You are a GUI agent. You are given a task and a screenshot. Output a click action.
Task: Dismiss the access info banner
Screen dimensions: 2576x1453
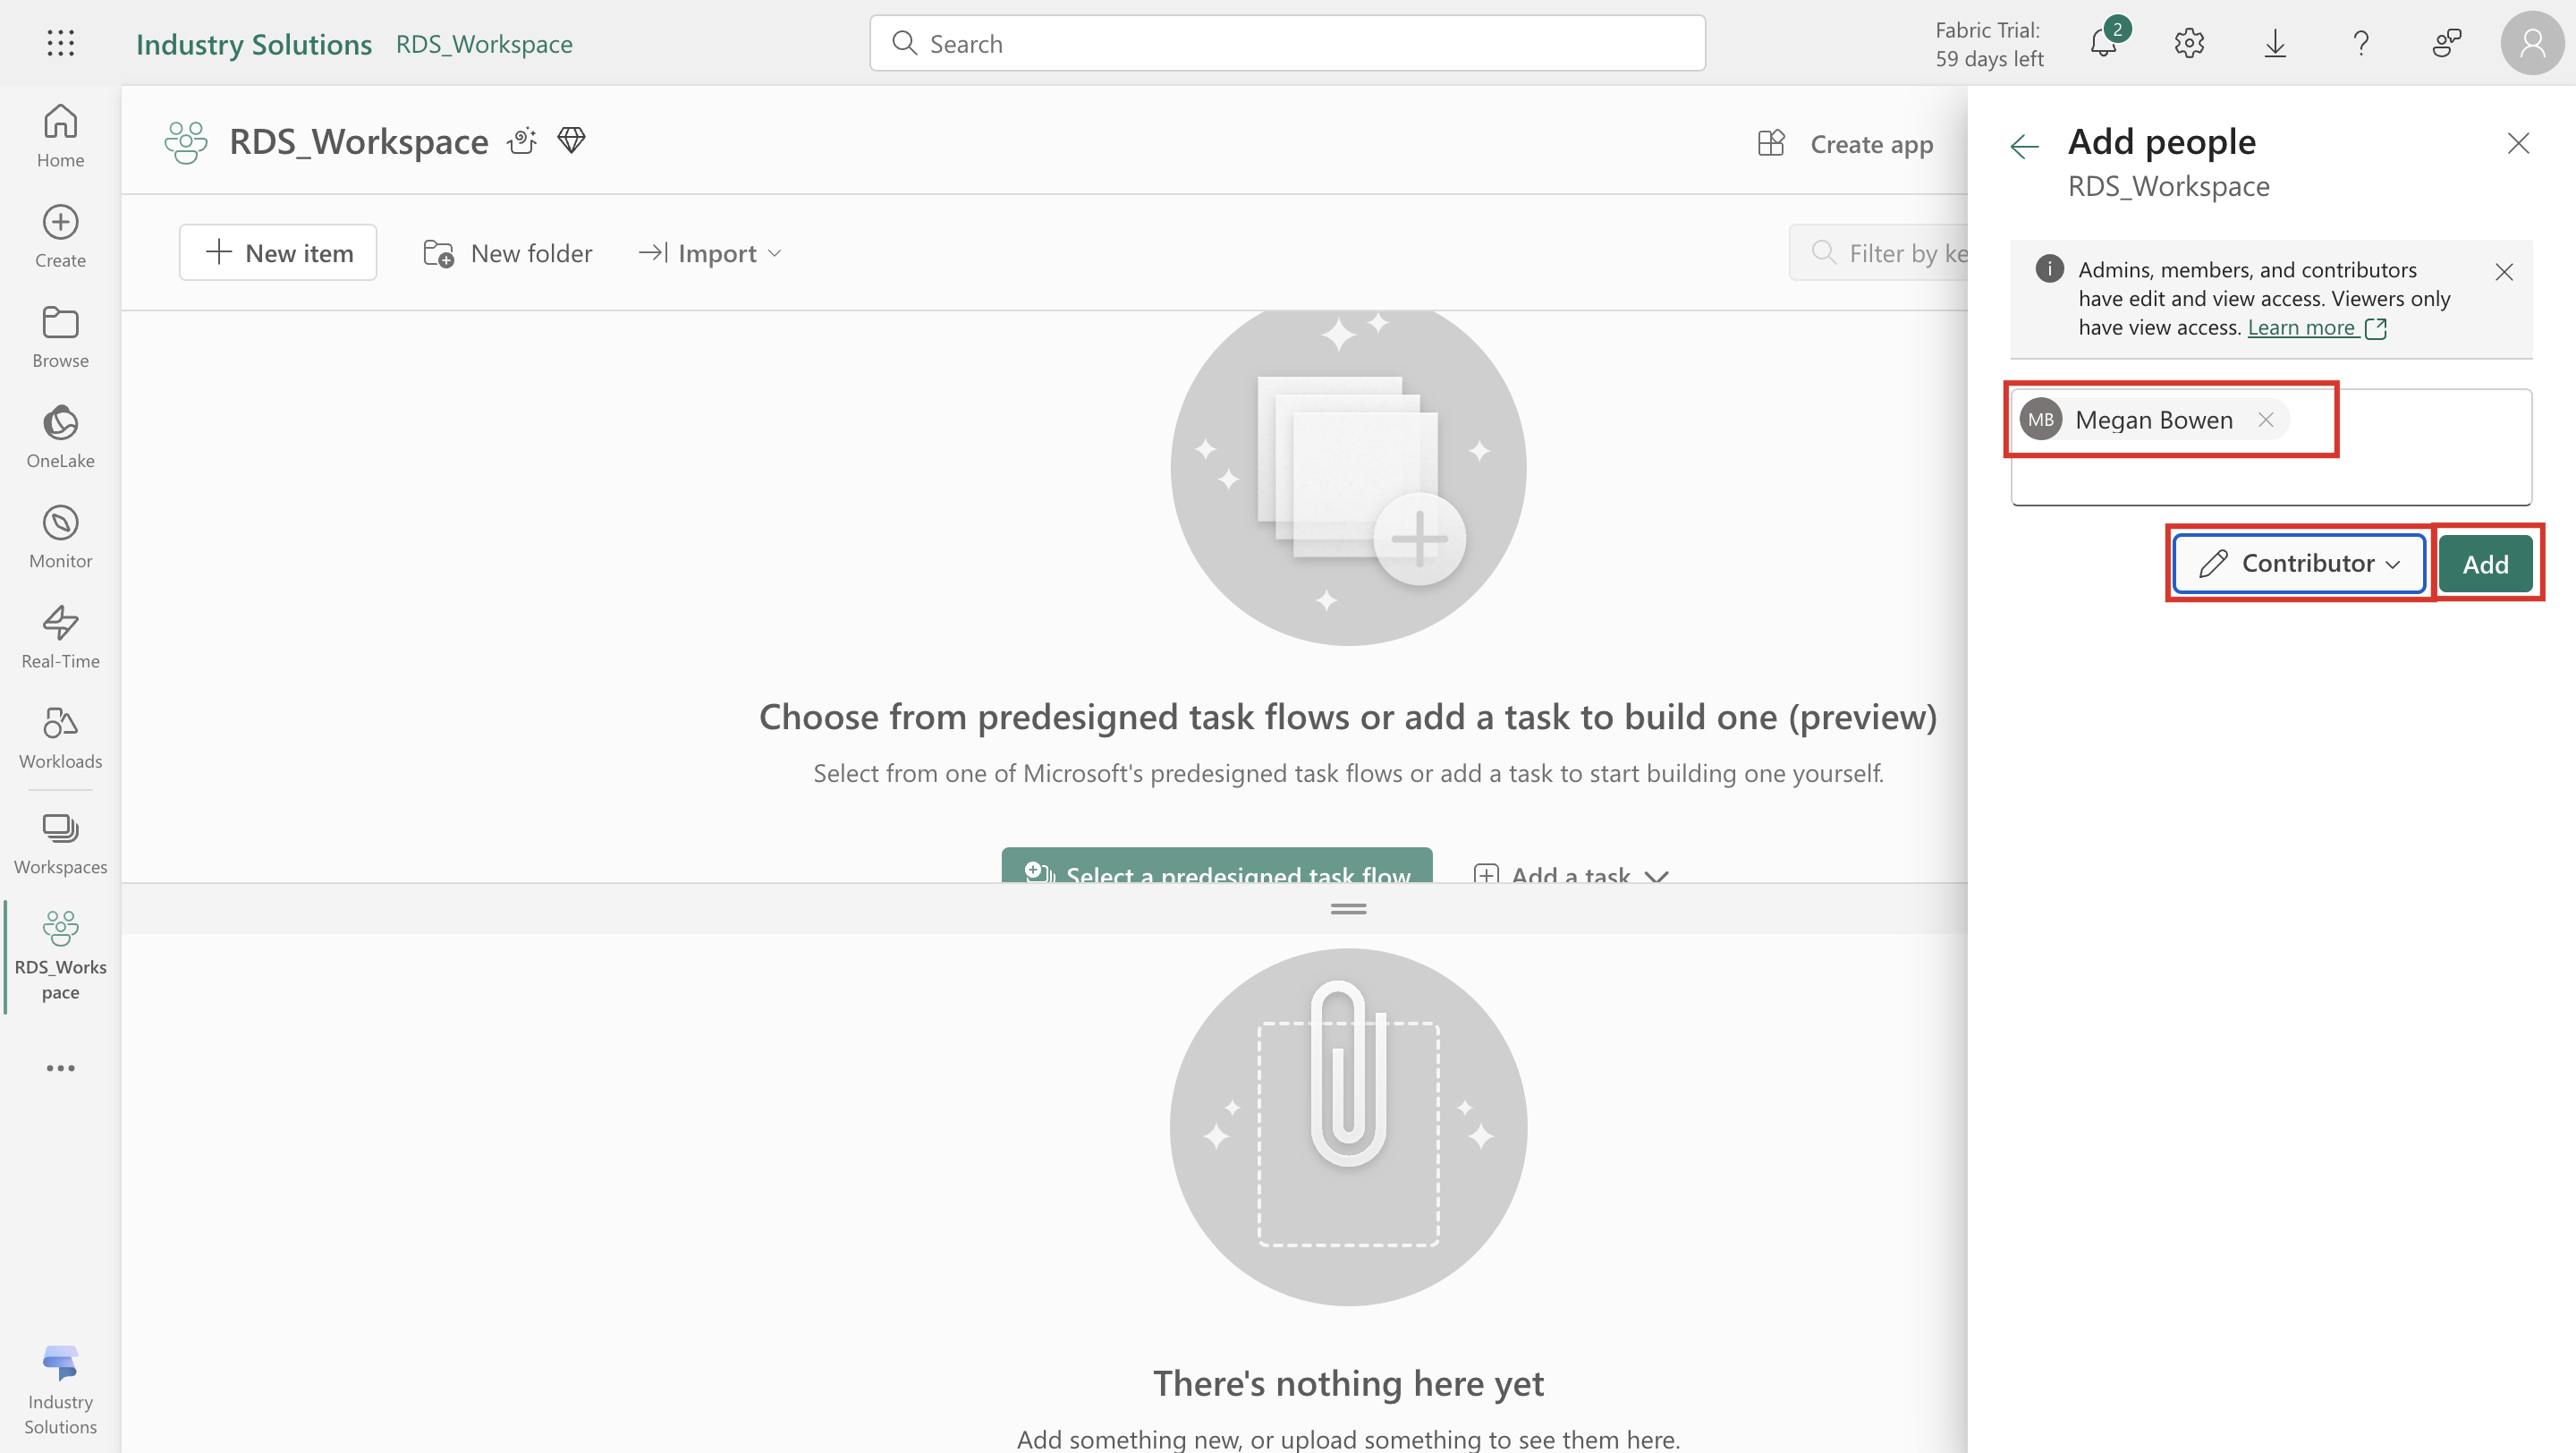(2504, 272)
